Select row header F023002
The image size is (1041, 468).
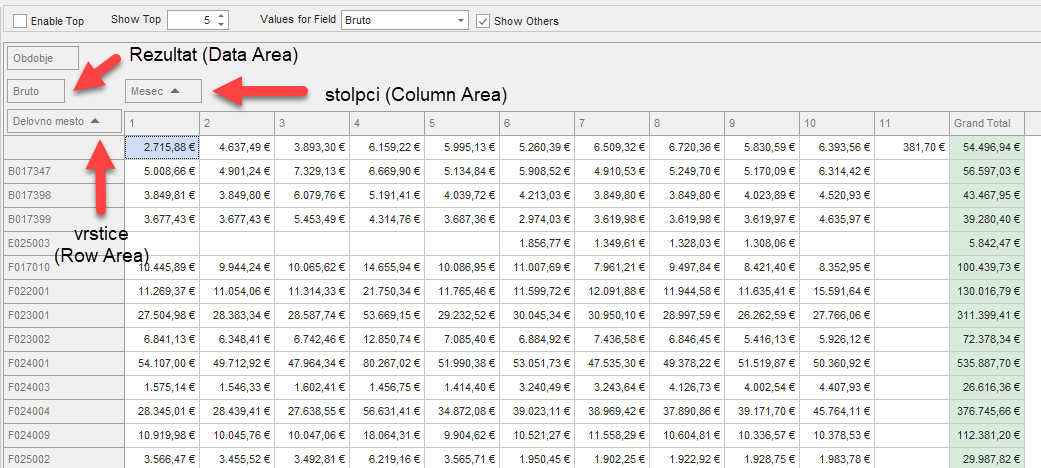(64, 339)
